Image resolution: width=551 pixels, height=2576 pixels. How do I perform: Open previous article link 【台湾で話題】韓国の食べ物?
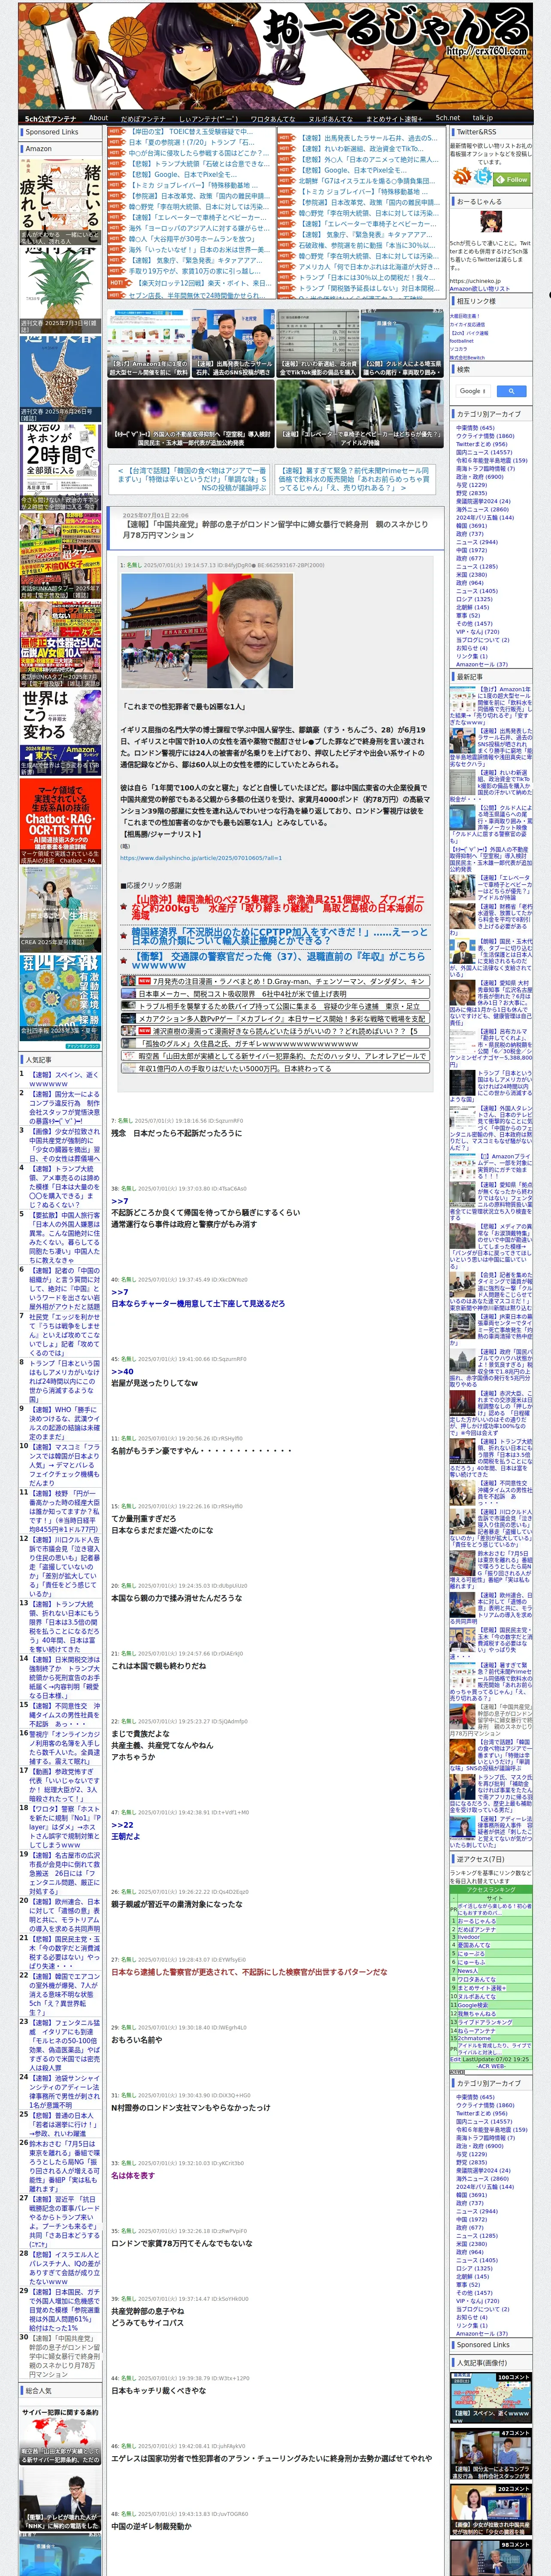tap(192, 479)
